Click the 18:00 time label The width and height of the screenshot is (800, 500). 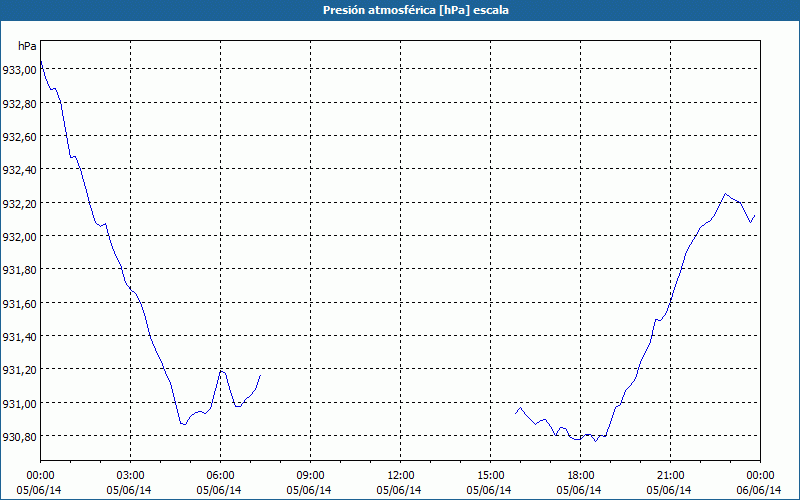point(580,476)
